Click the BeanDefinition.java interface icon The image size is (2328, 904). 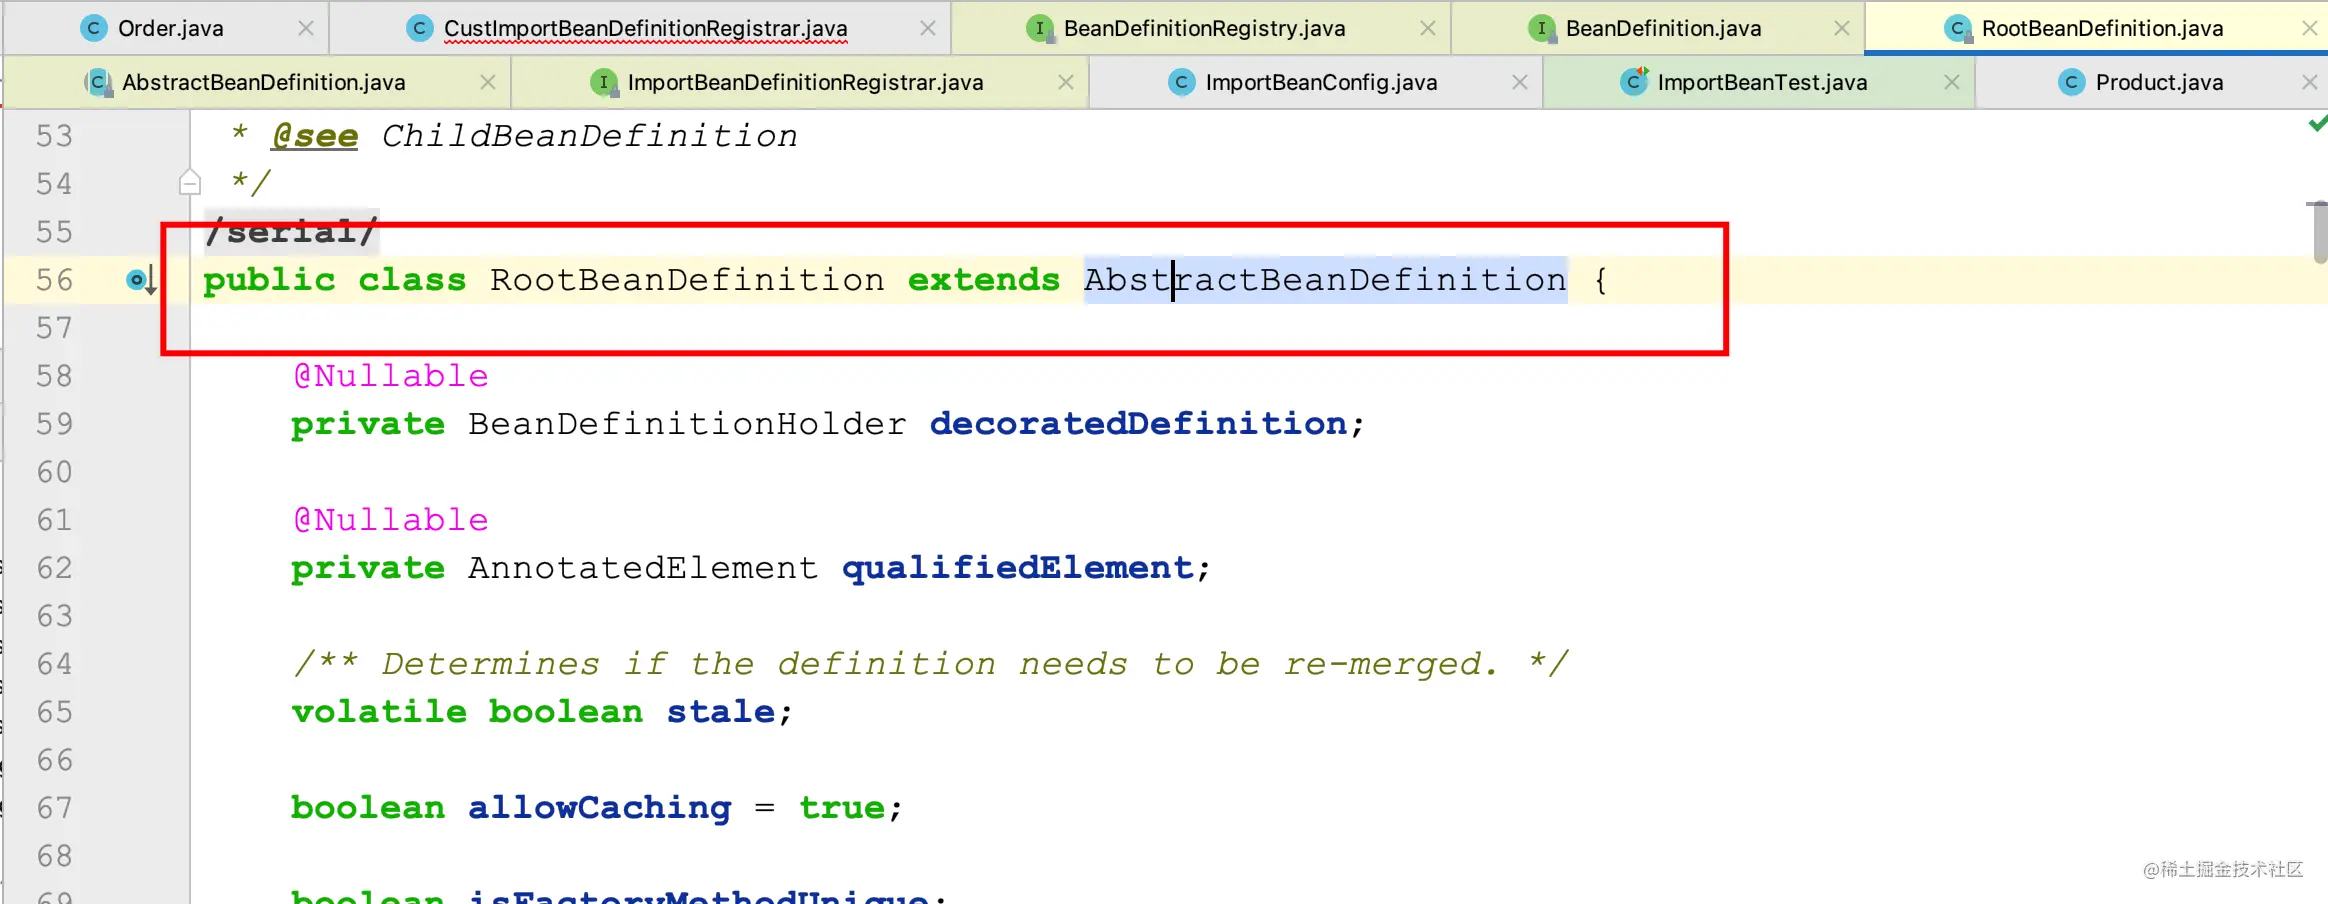click(1542, 28)
